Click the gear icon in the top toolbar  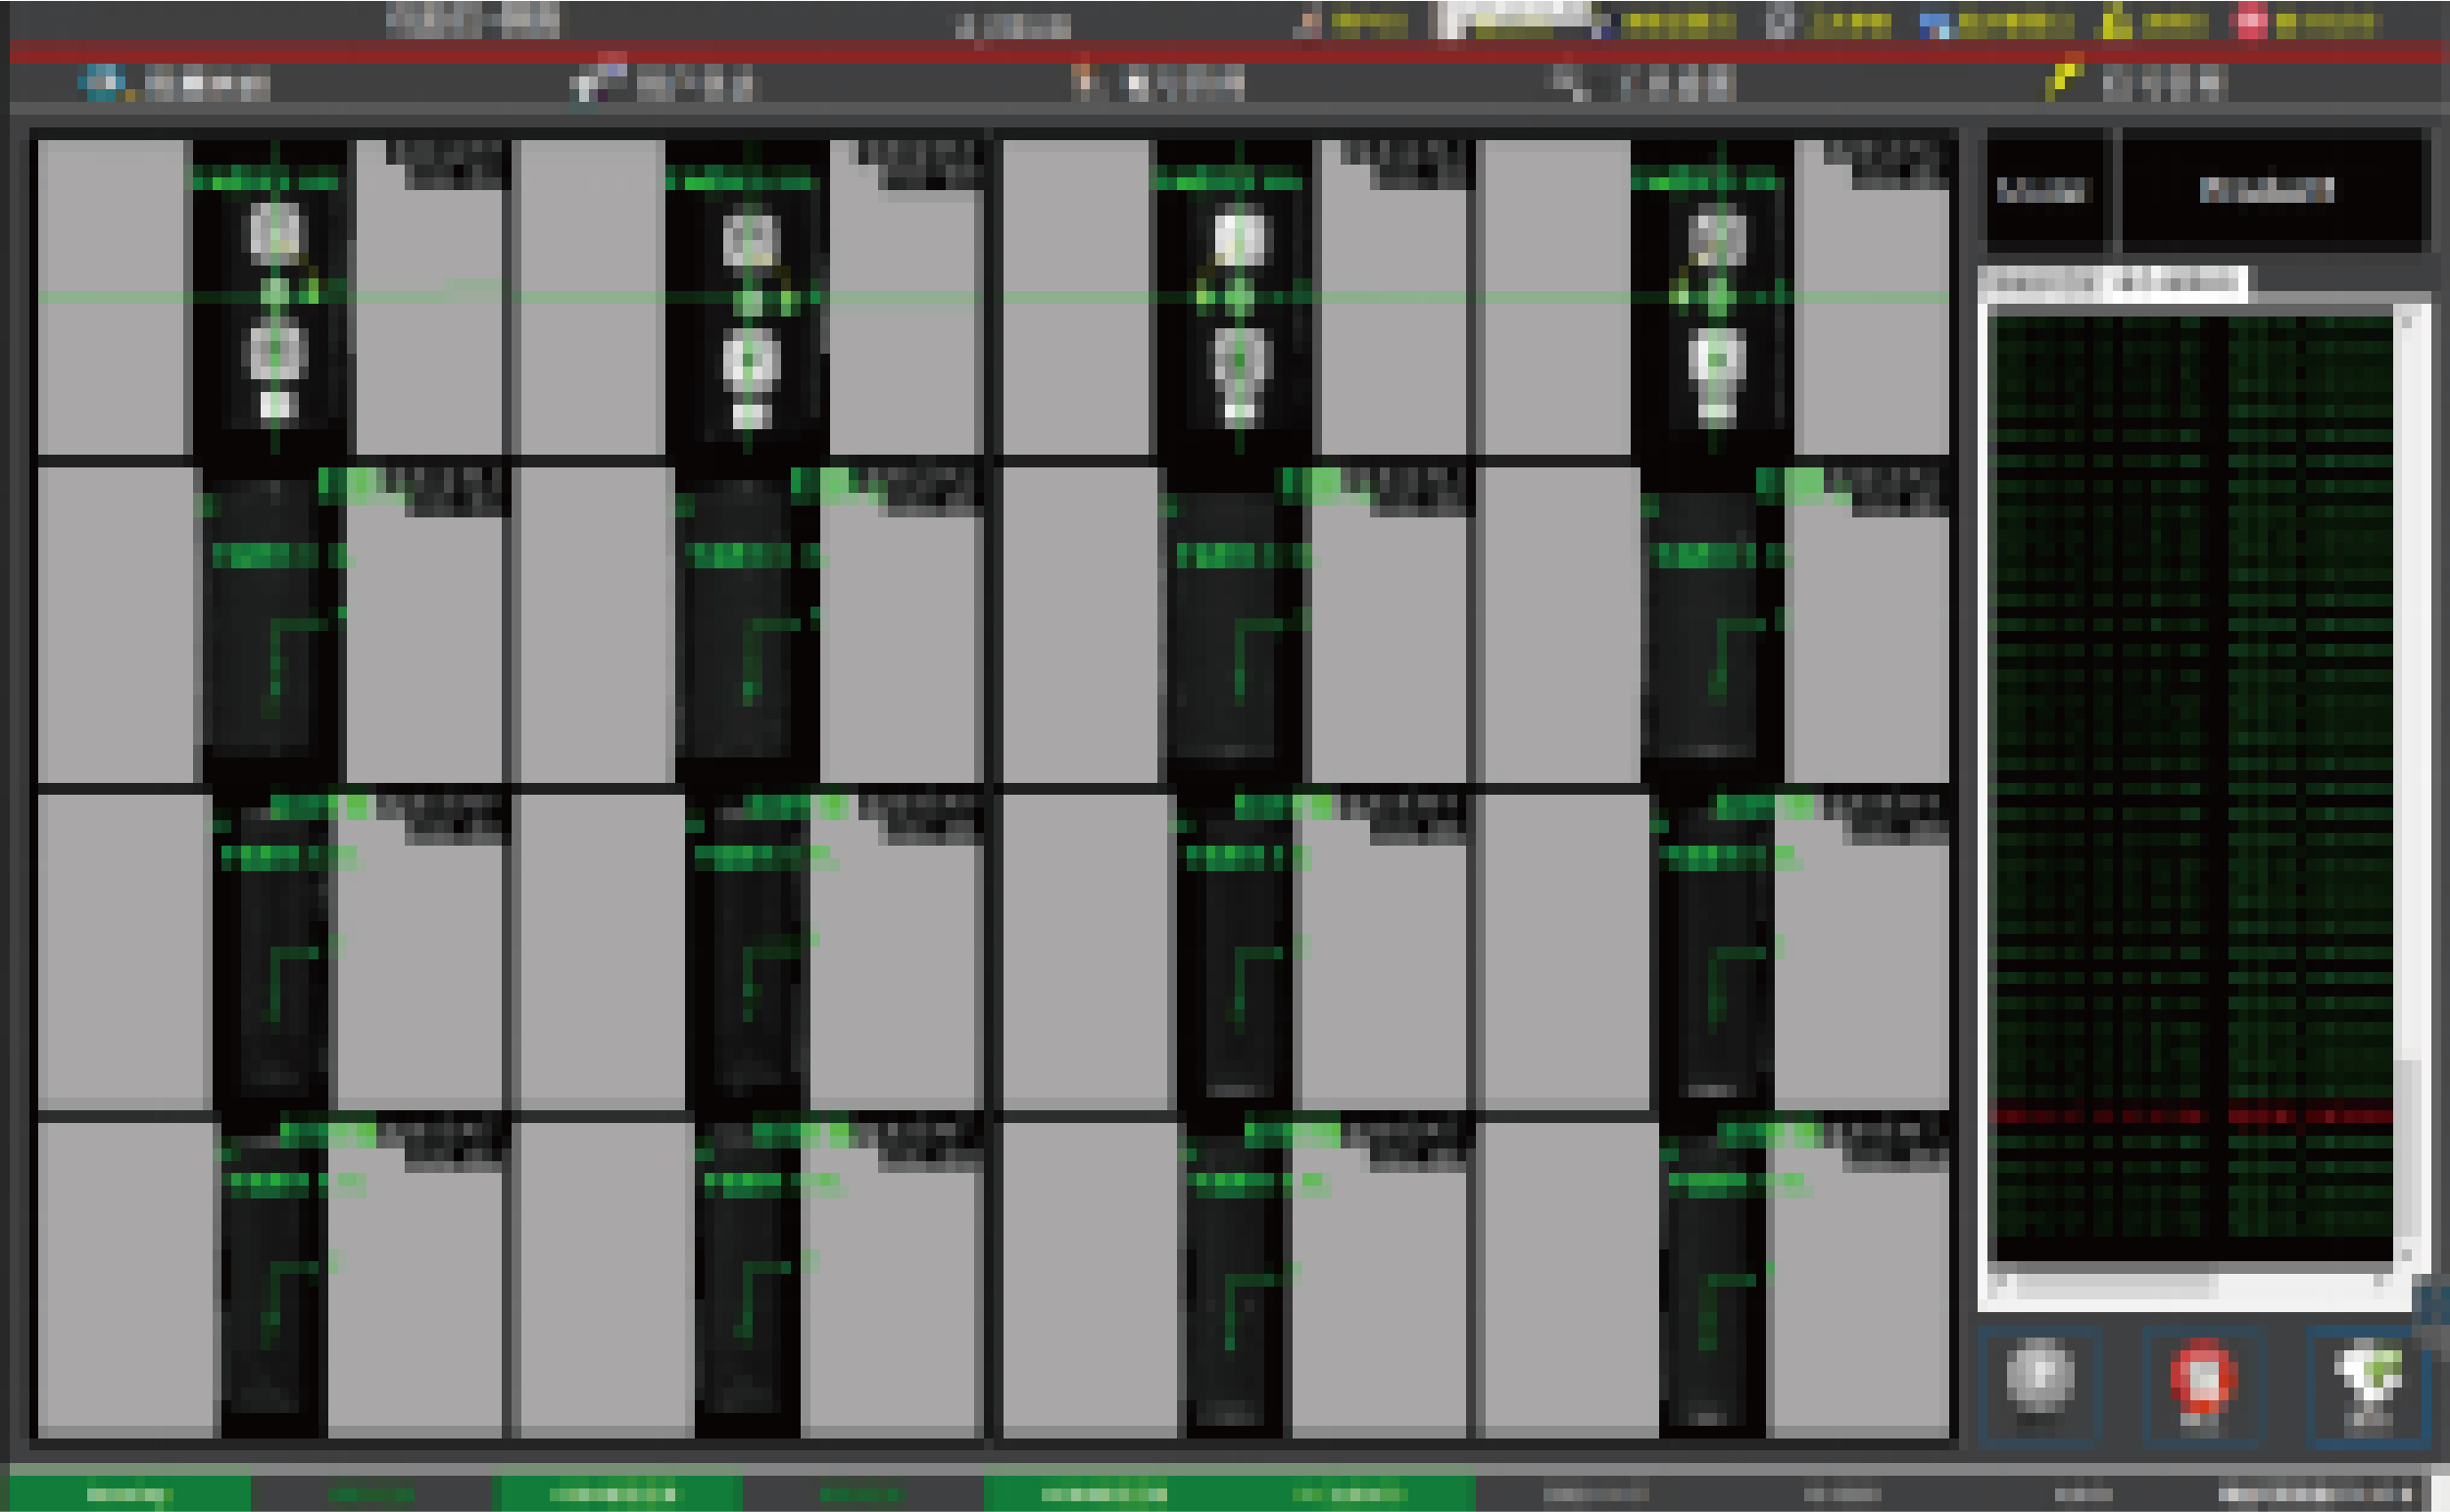[1779, 22]
